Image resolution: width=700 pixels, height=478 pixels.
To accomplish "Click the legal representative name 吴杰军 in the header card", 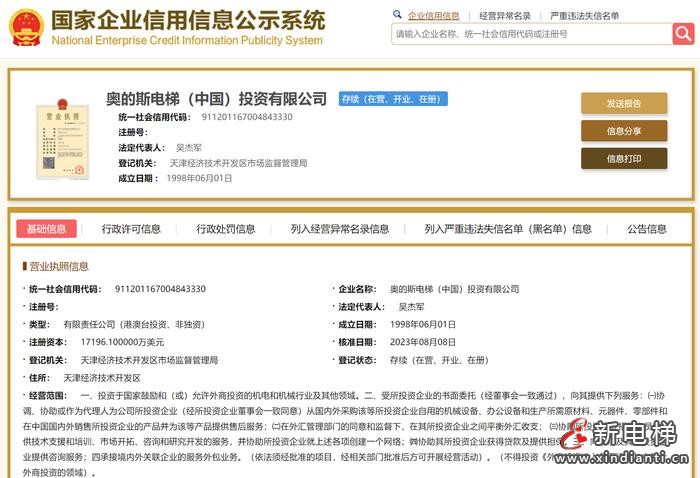I will 189,148.
